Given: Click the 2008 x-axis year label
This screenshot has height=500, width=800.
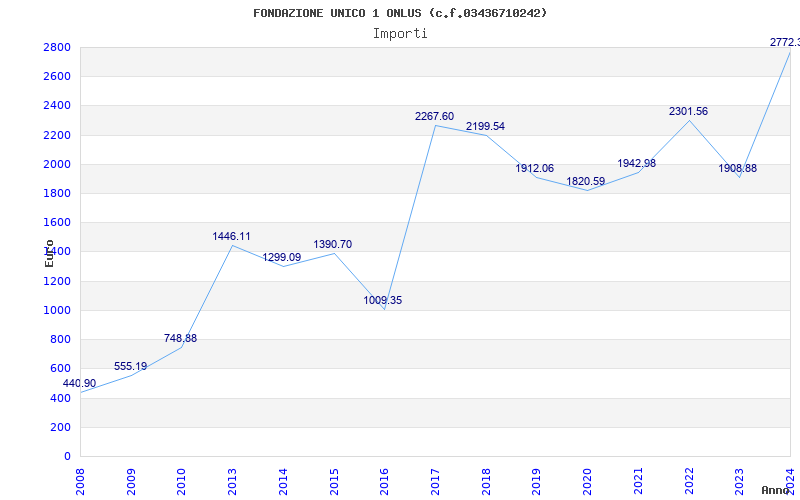Looking at the screenshot, I should click(81, 482).
